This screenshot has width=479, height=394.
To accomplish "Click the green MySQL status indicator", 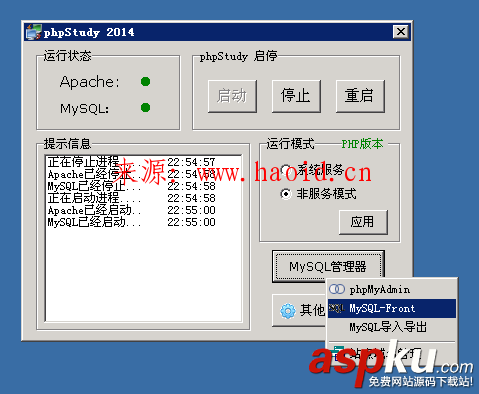I will pos(145,107).
